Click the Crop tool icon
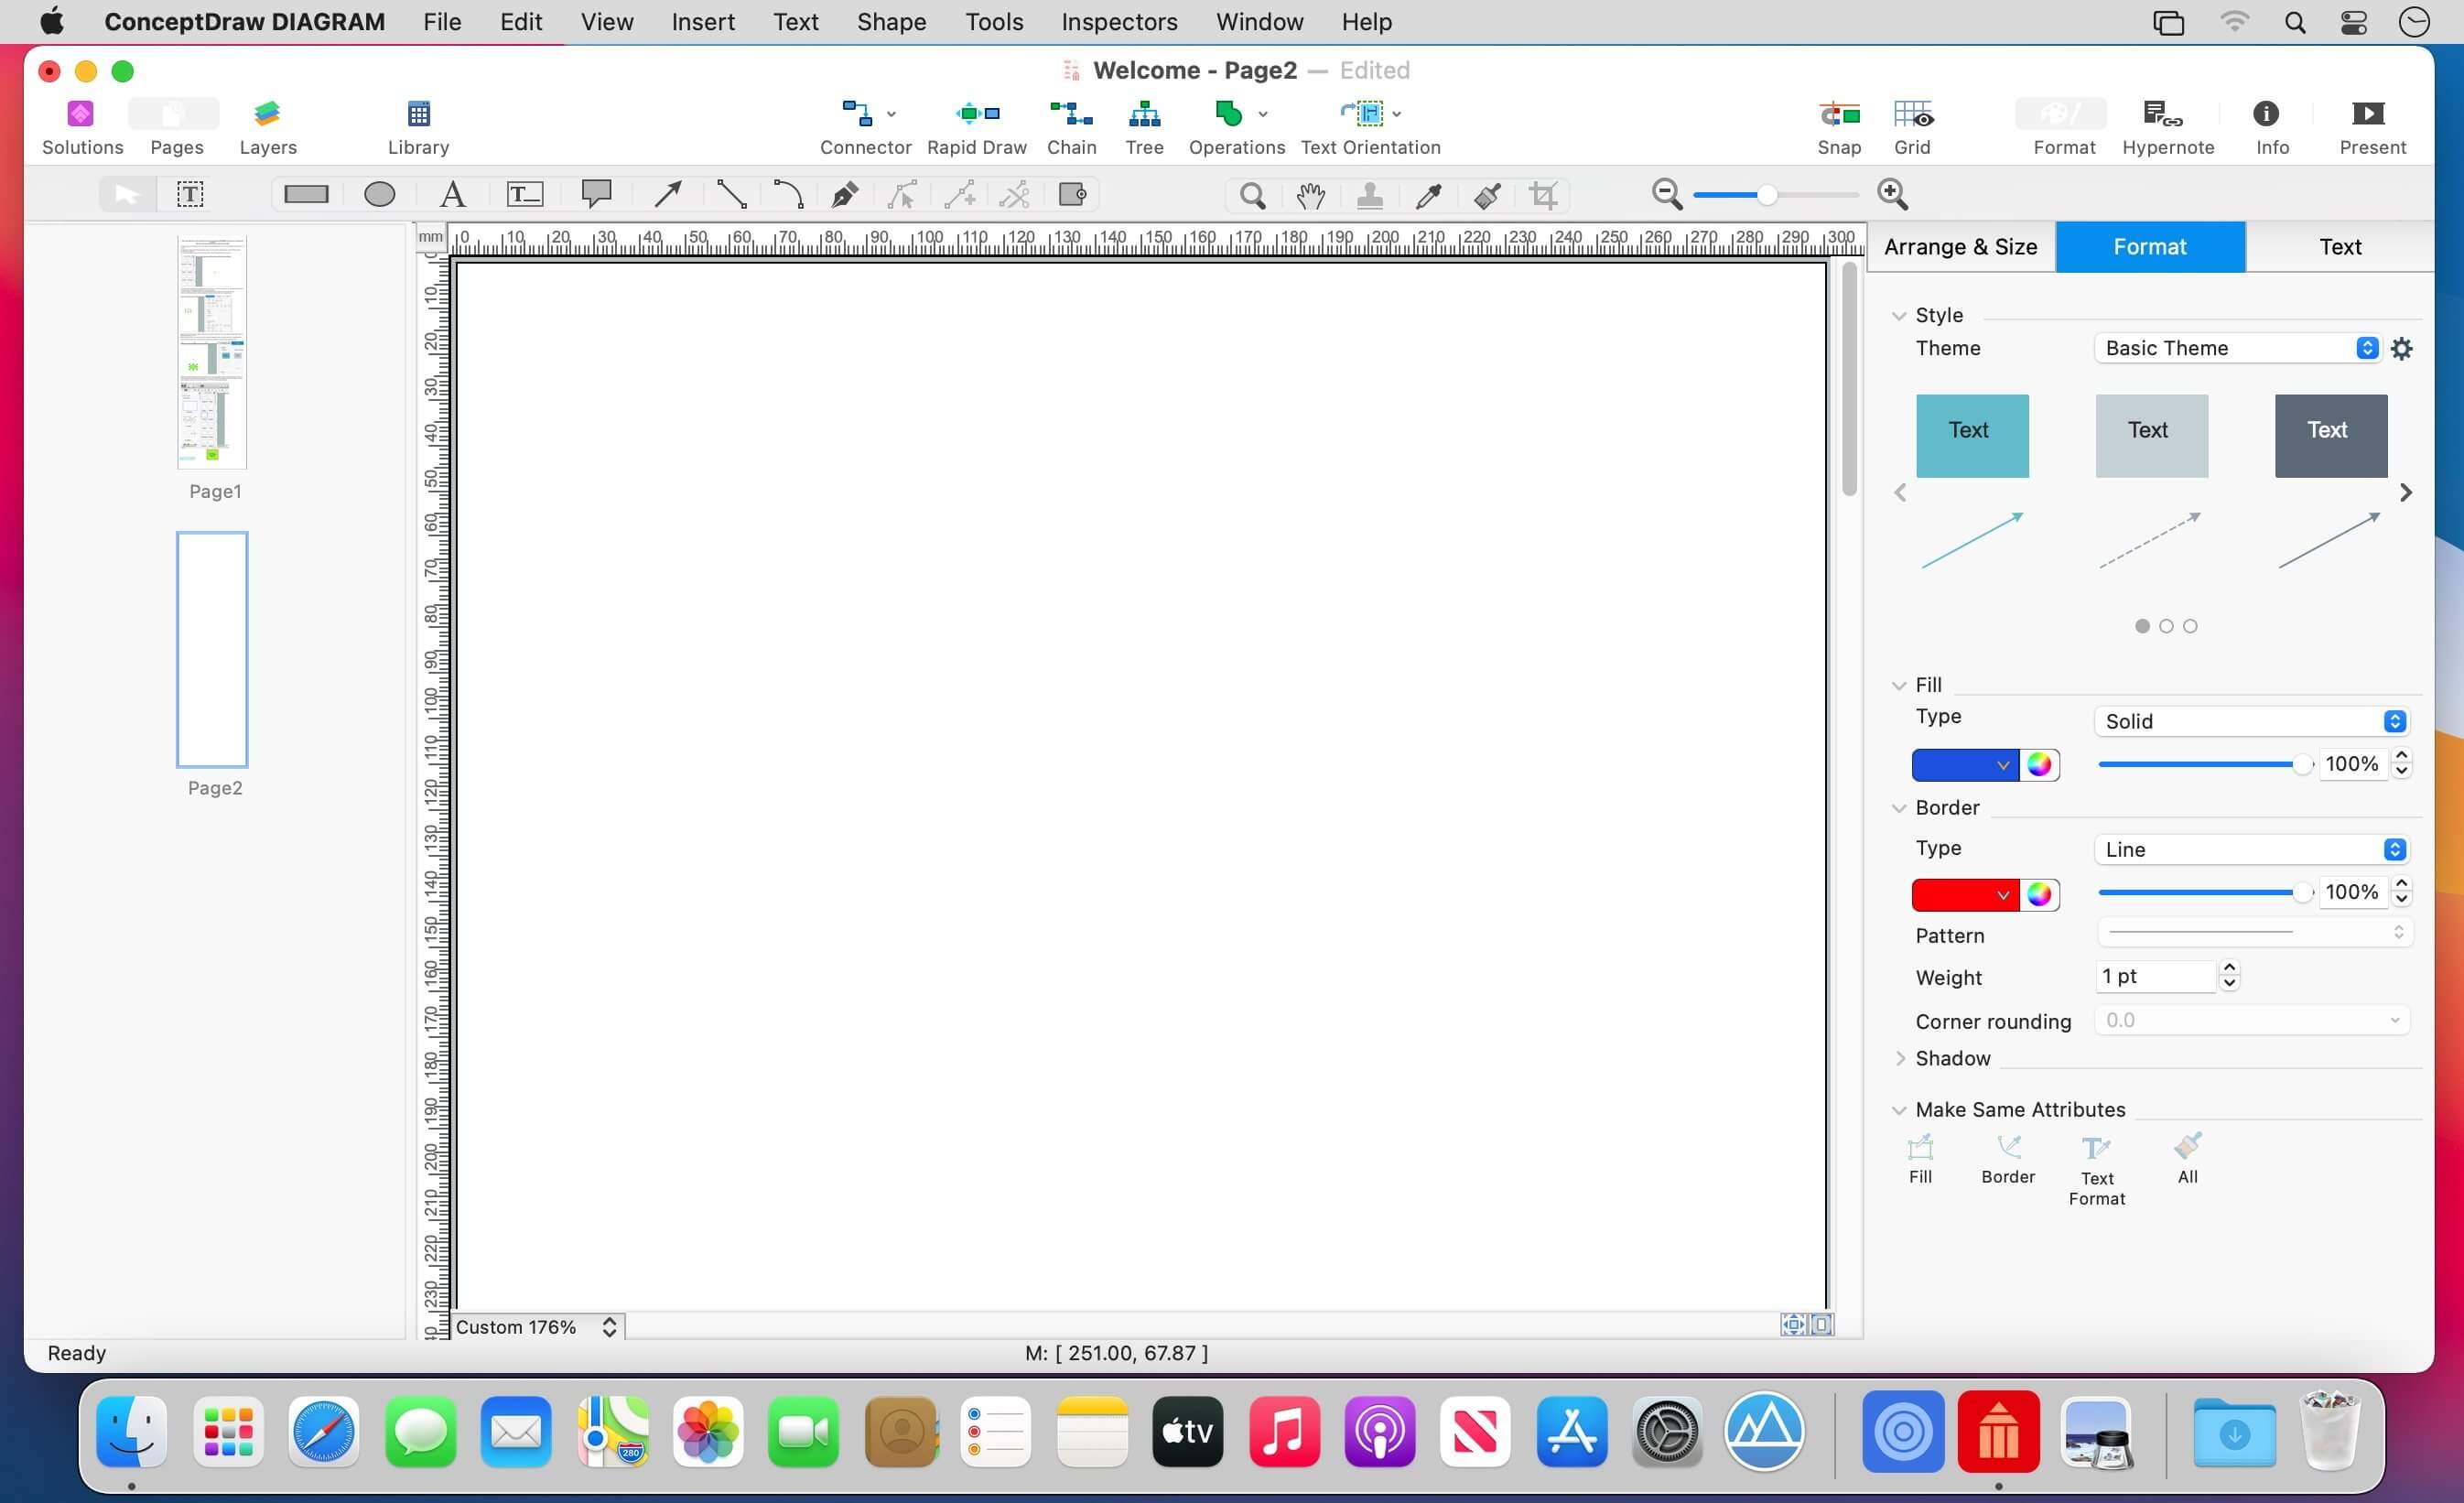Viewport: 2464px width, 1503px height. tap(1543, 194)
